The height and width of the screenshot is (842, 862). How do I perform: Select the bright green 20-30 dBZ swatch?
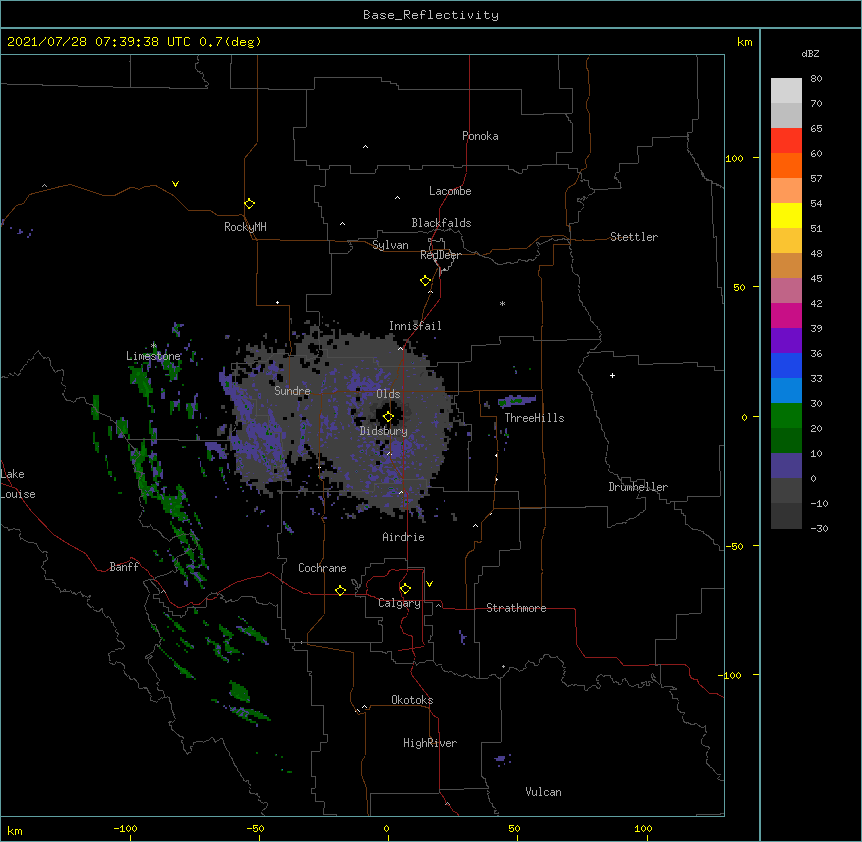(x=786, y=416)
